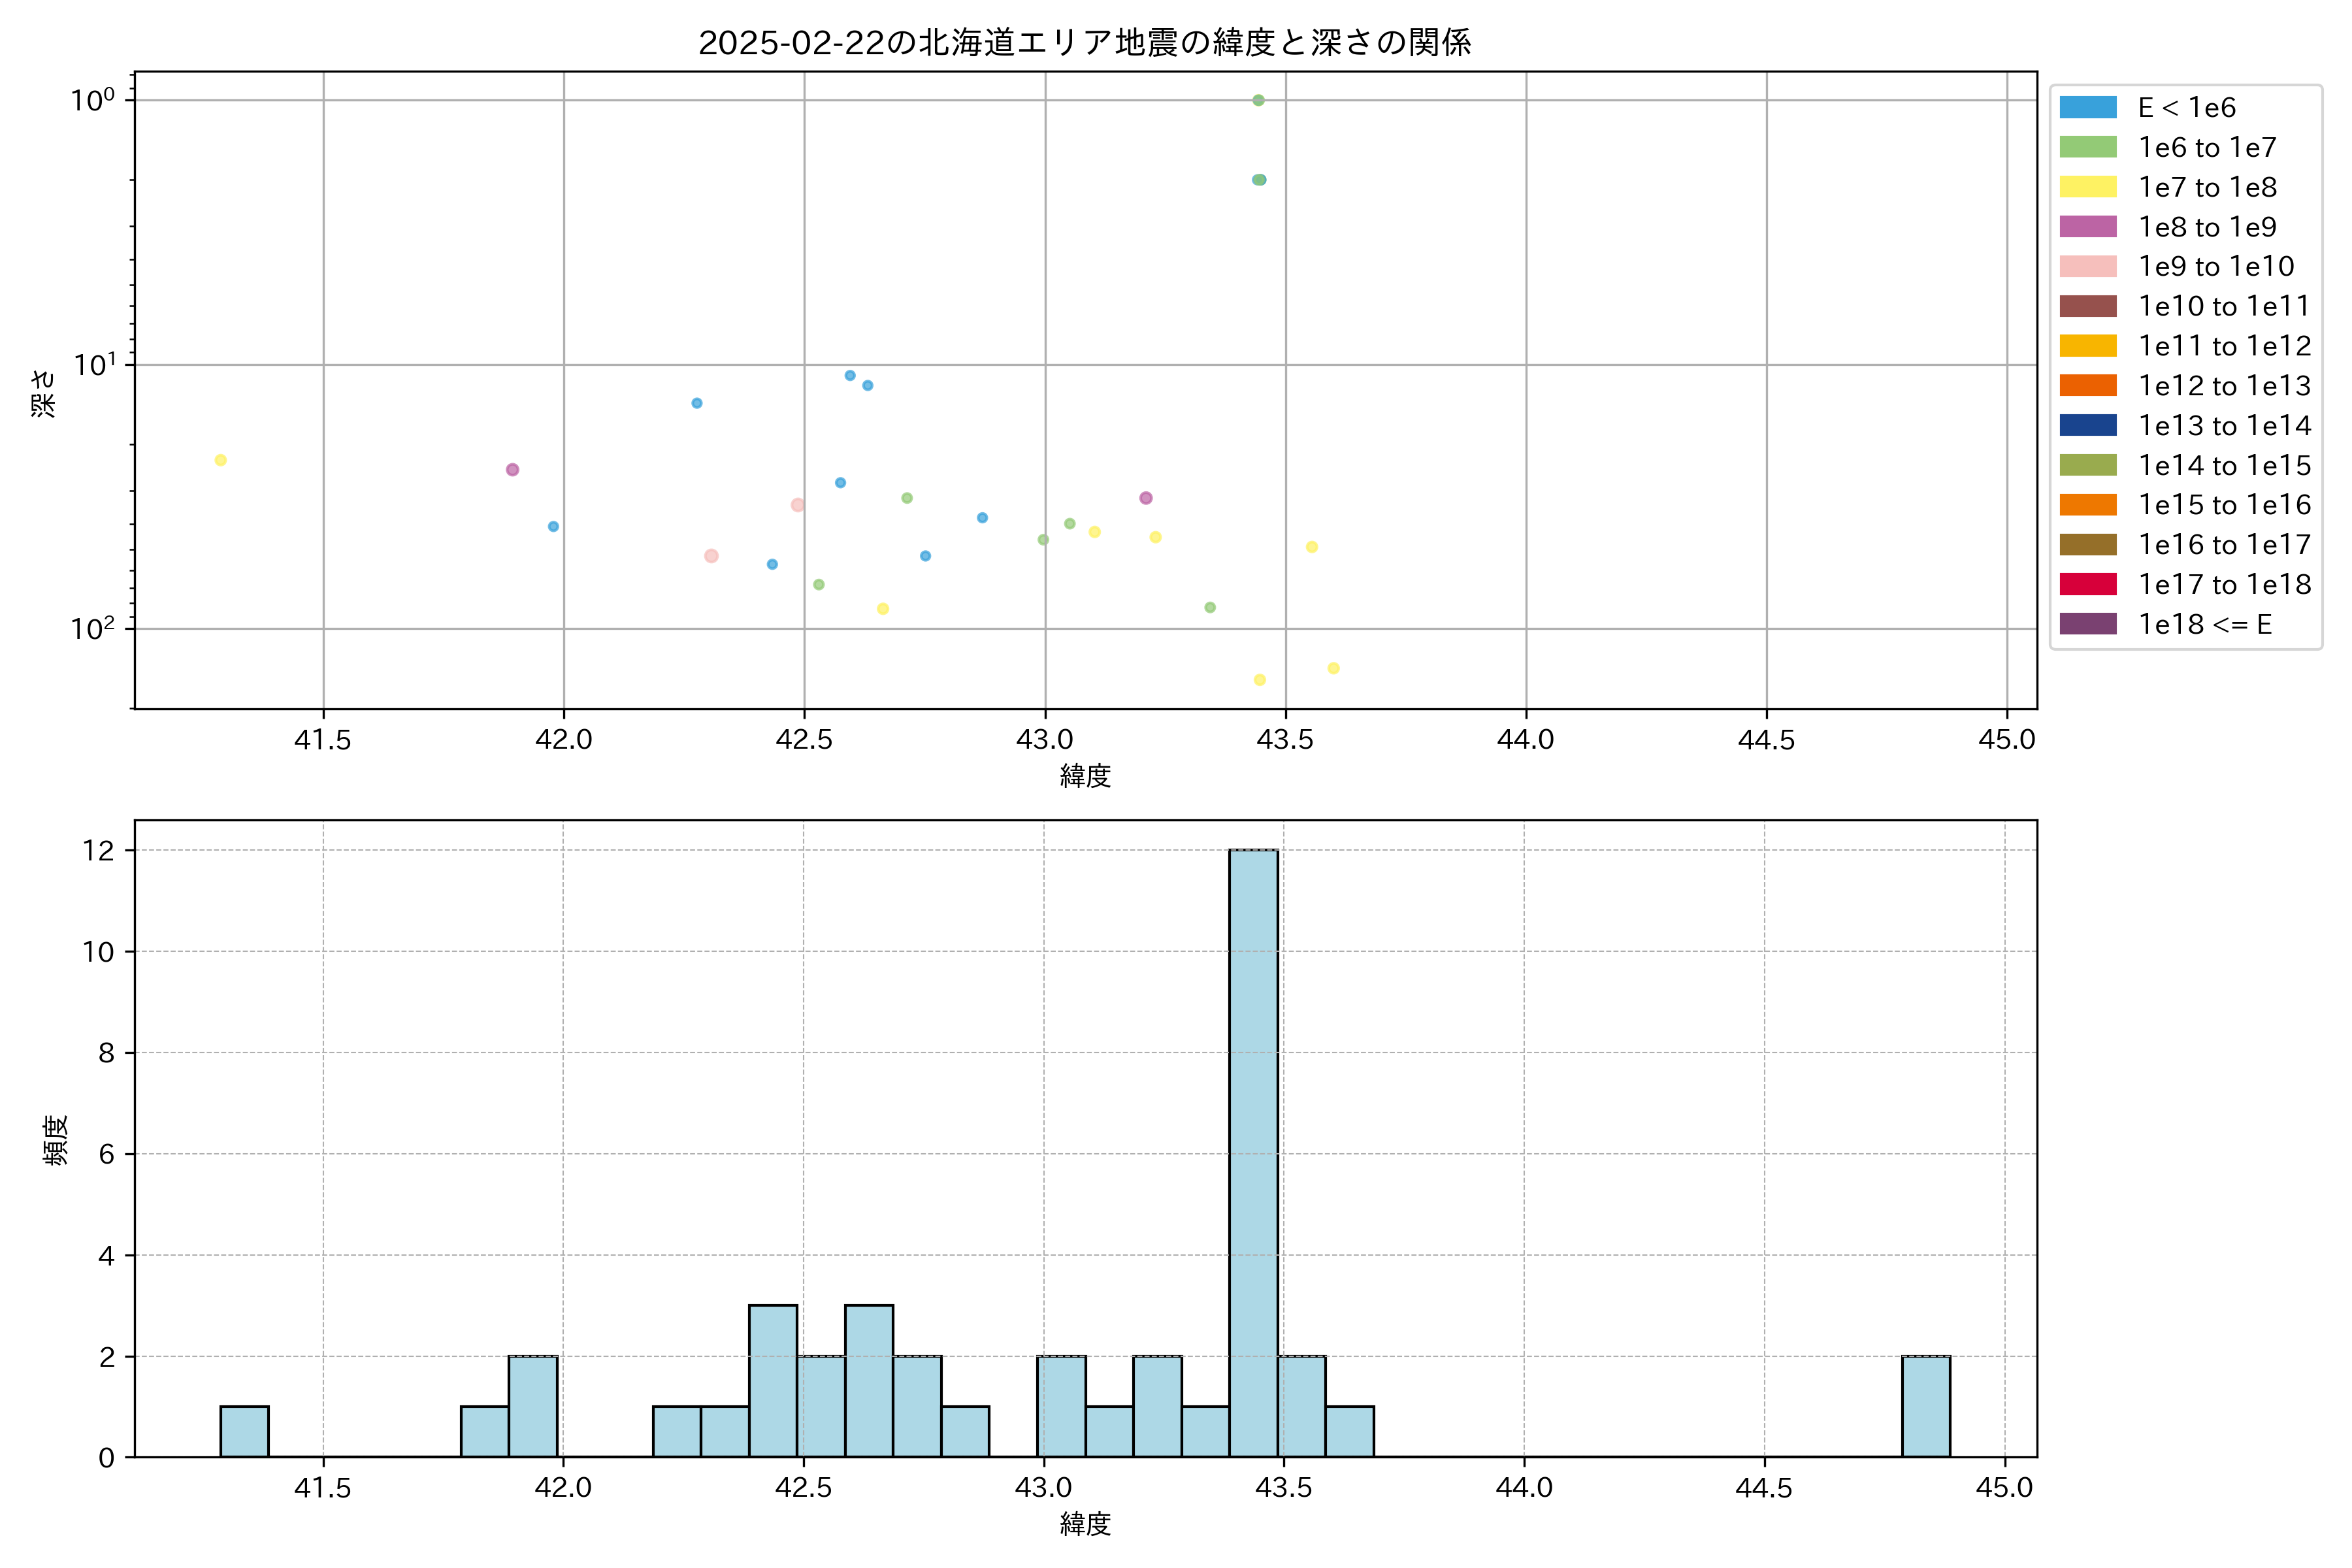Screen dimensions: 2352x1568
Task: Click the blue E < 1e6 legend swatch
Action: pyautogui.click(x=2088, y=108)
